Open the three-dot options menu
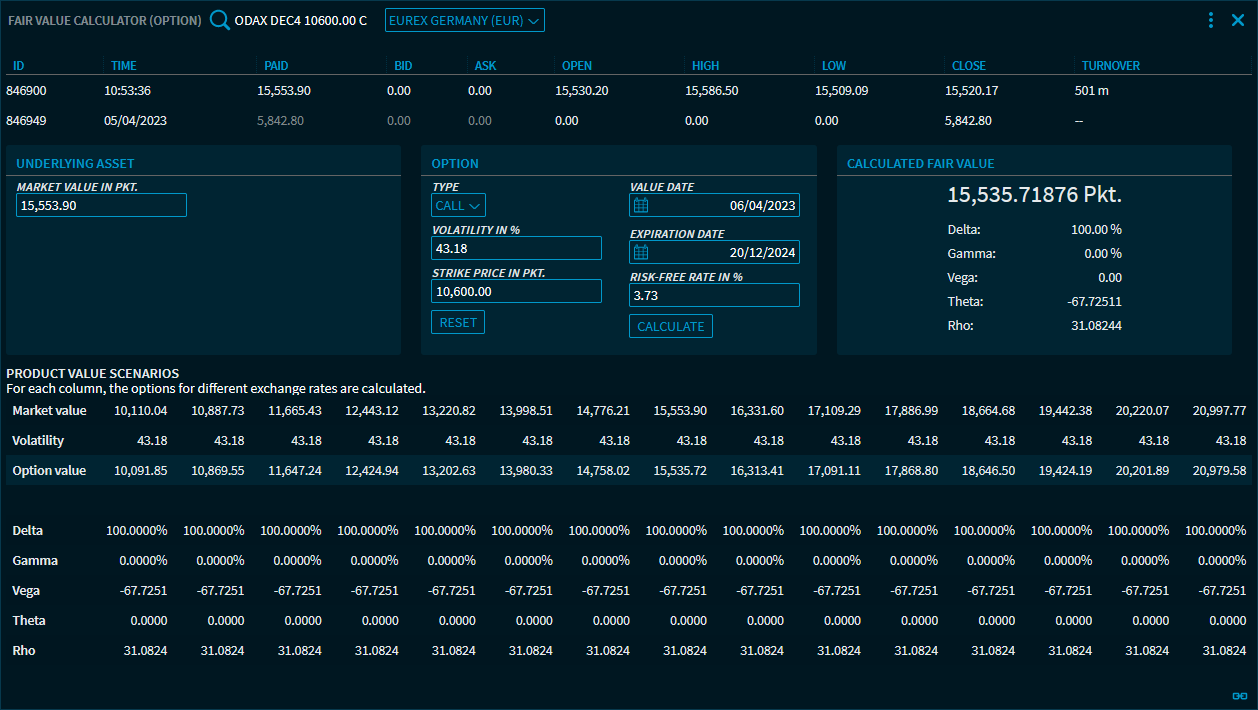The height and width of the screenshot is (710, 1258). coord(1211,20)
